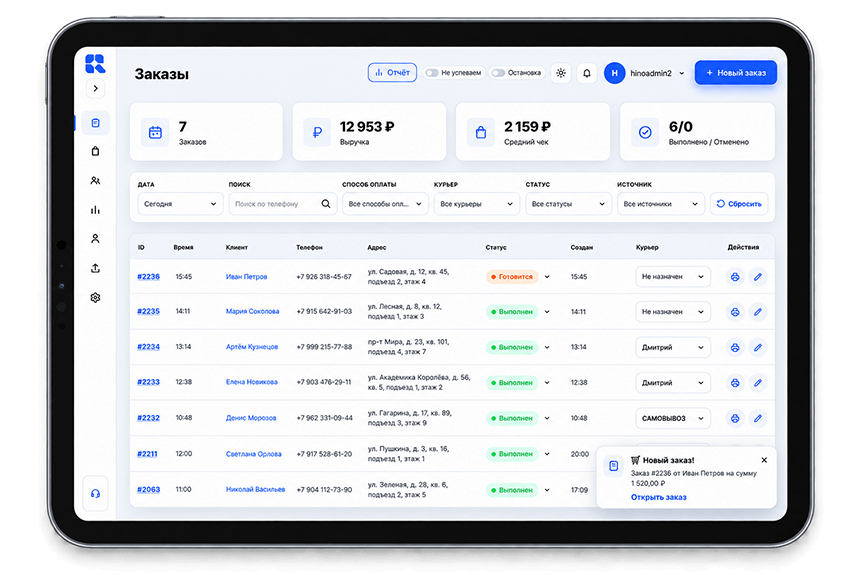This screenshot has height=575, width=862.
Task: Expand the sidebar with the arrow button
Action: coord(96,89)
